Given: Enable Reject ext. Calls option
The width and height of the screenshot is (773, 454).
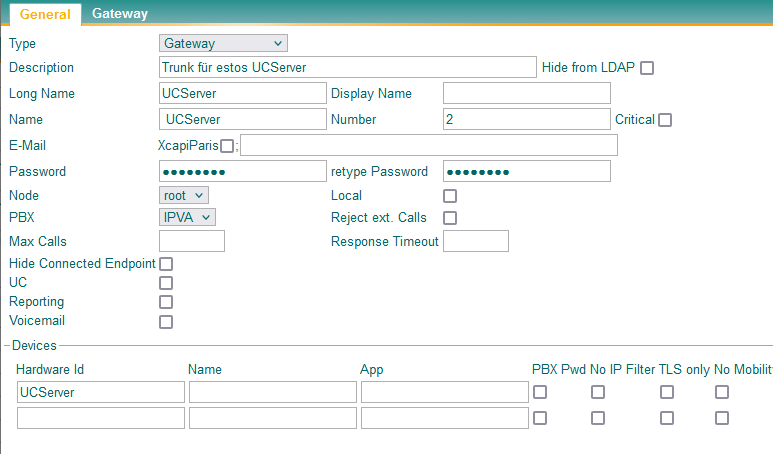Looking at the screenshot, I should tap(450, 218).
